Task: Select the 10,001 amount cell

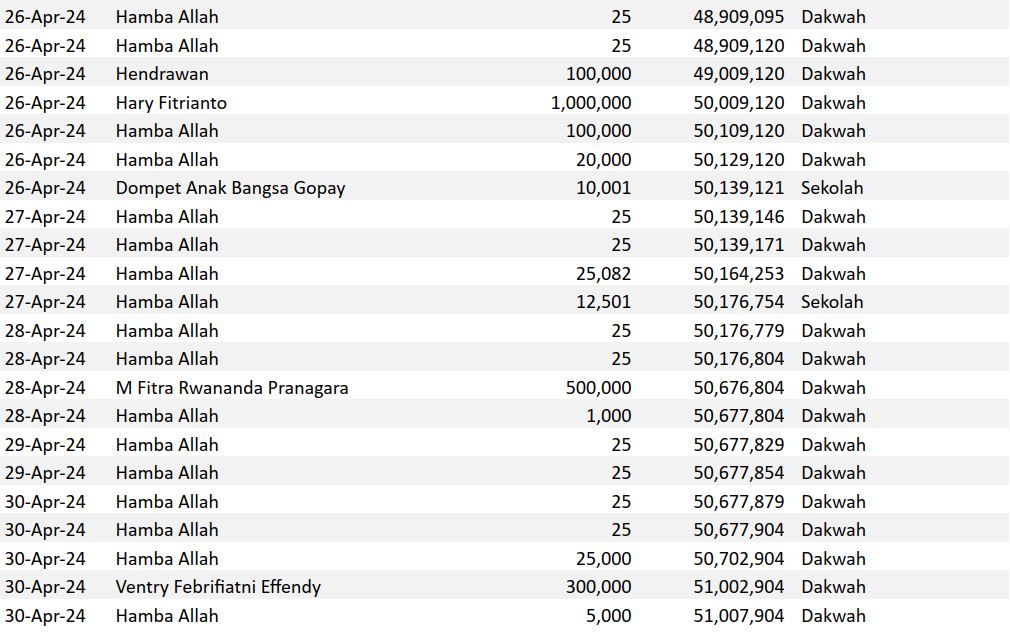Action: coord(603,188)
